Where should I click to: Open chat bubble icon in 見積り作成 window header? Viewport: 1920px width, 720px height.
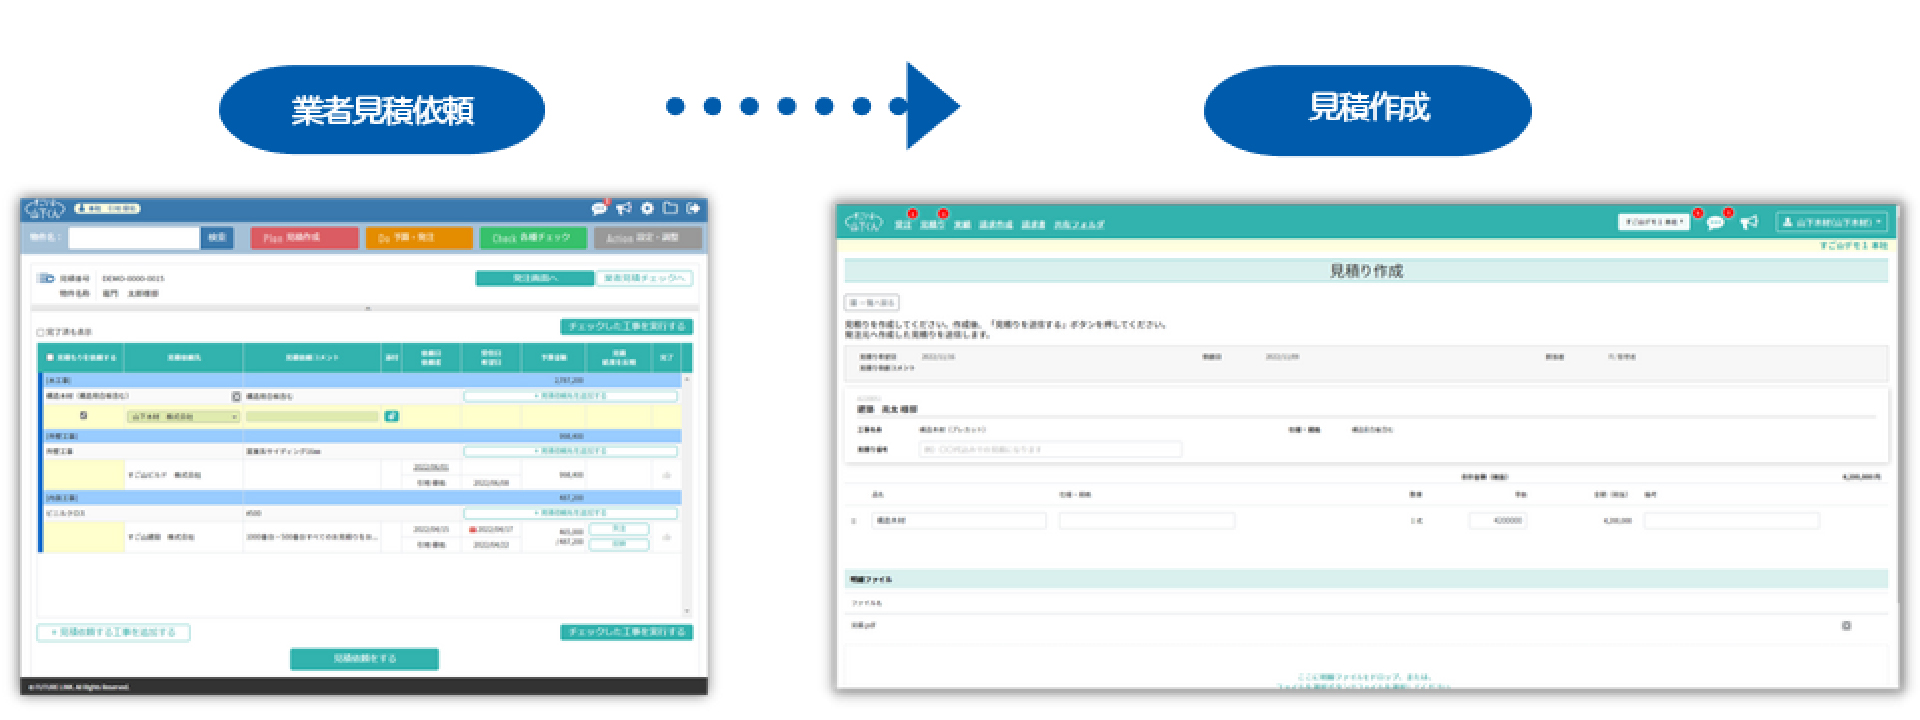(1715, 223)
